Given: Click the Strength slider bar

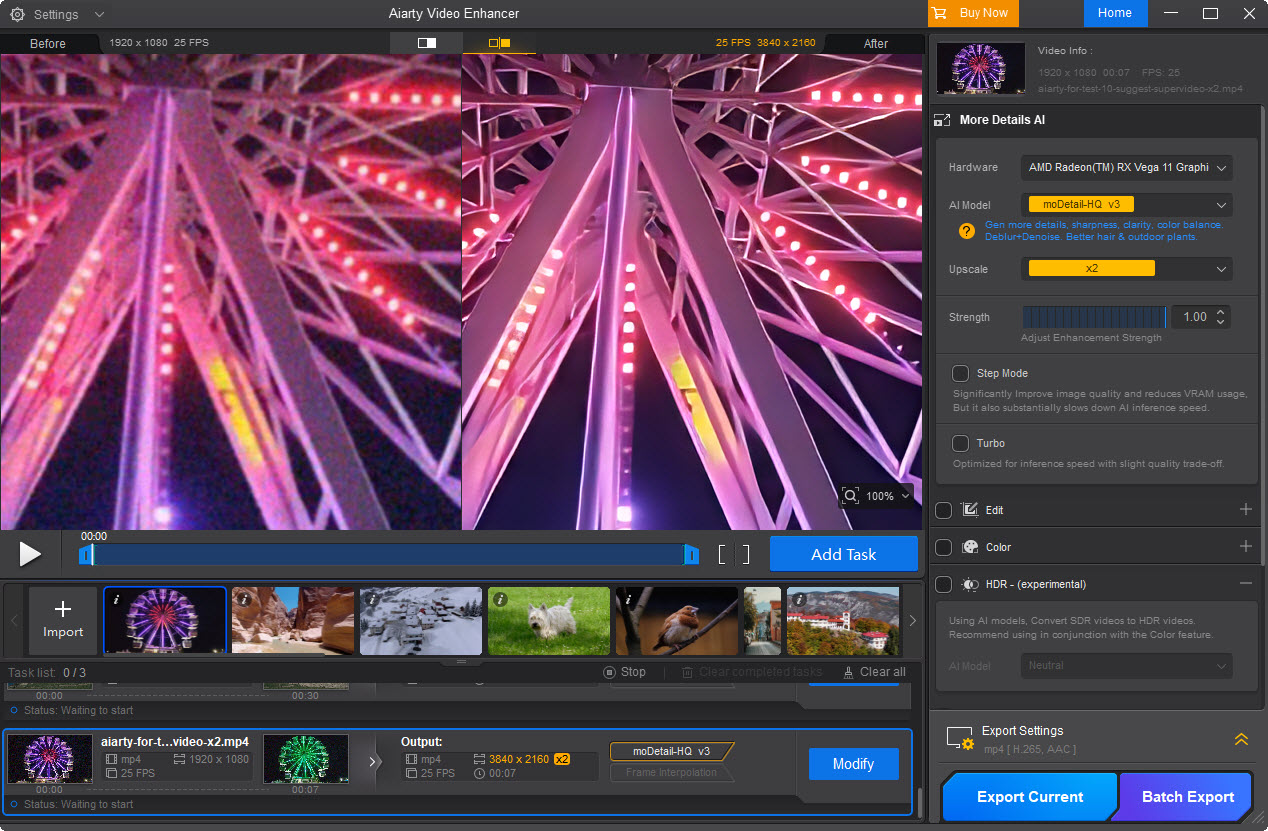Looking at the screenshot, I should (x=1094, y=317).
